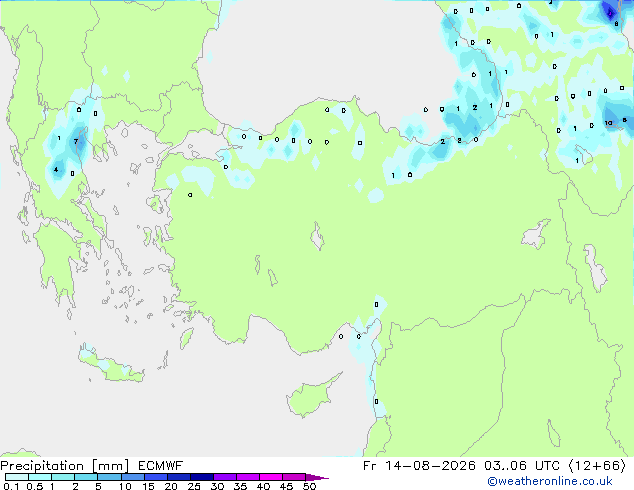Click the precipitation value '4' on the map
This screenshot has height=490, width=634.
pyautogui.click(x=56, y=169)
